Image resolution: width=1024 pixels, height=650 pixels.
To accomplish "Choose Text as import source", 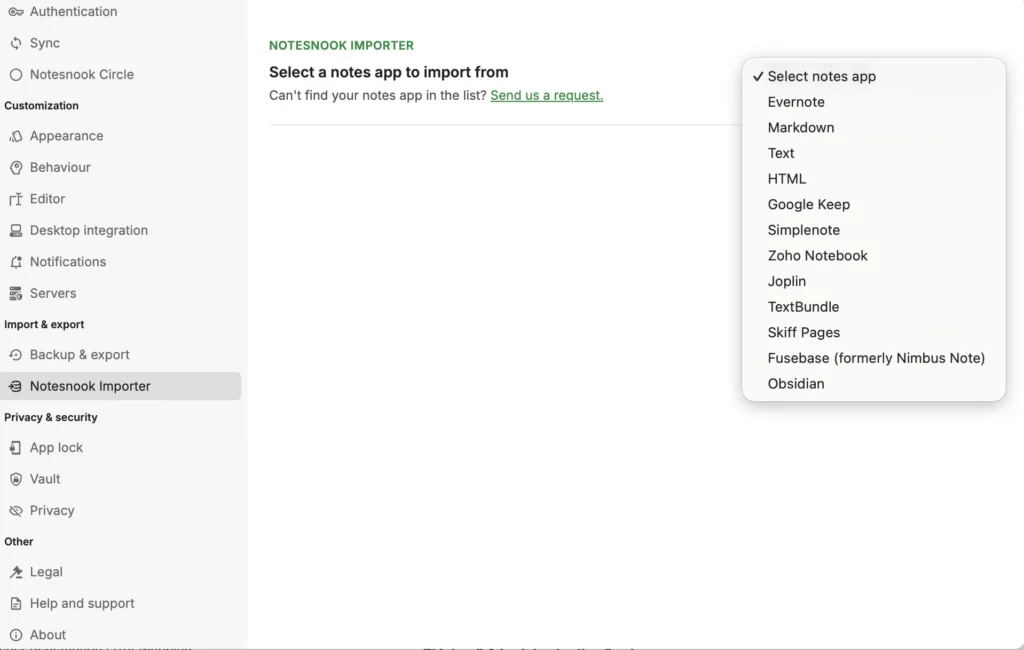I will (874, 153).
